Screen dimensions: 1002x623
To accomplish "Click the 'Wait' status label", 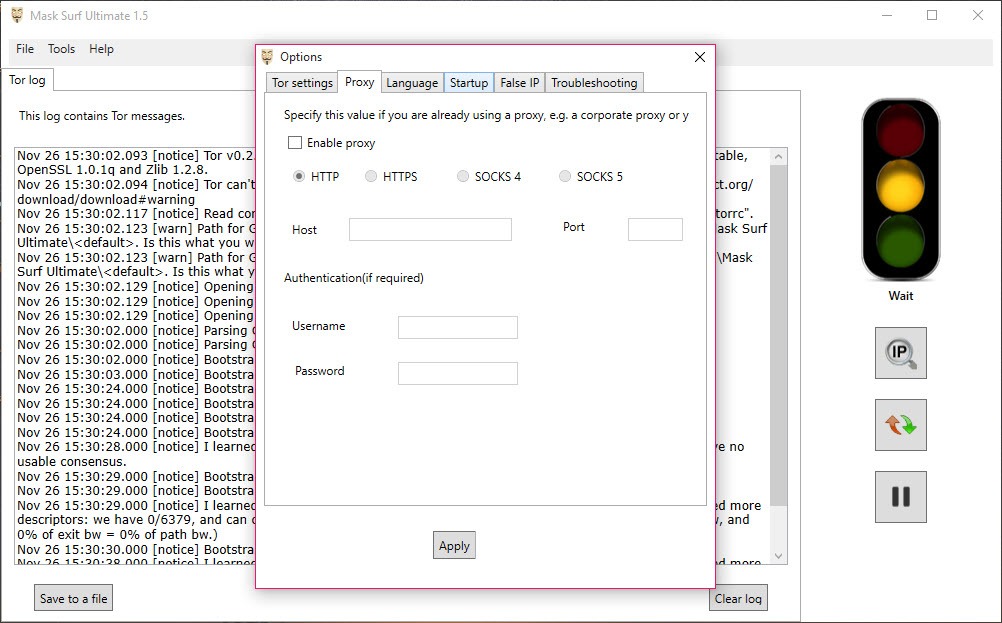I will click(900, 296).
